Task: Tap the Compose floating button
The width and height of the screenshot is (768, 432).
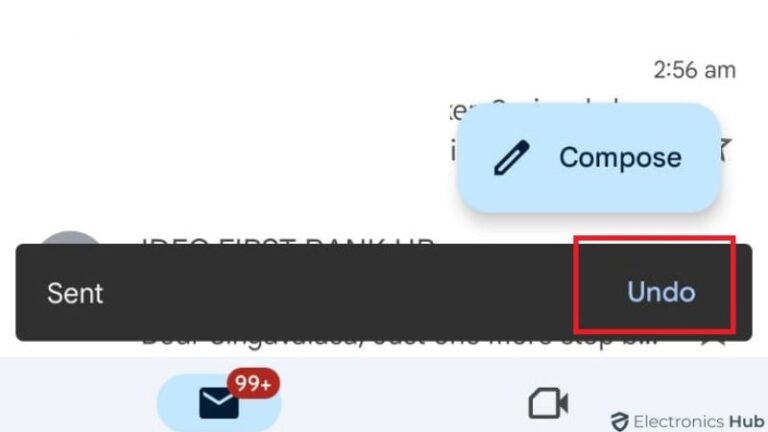Action: 589,158
